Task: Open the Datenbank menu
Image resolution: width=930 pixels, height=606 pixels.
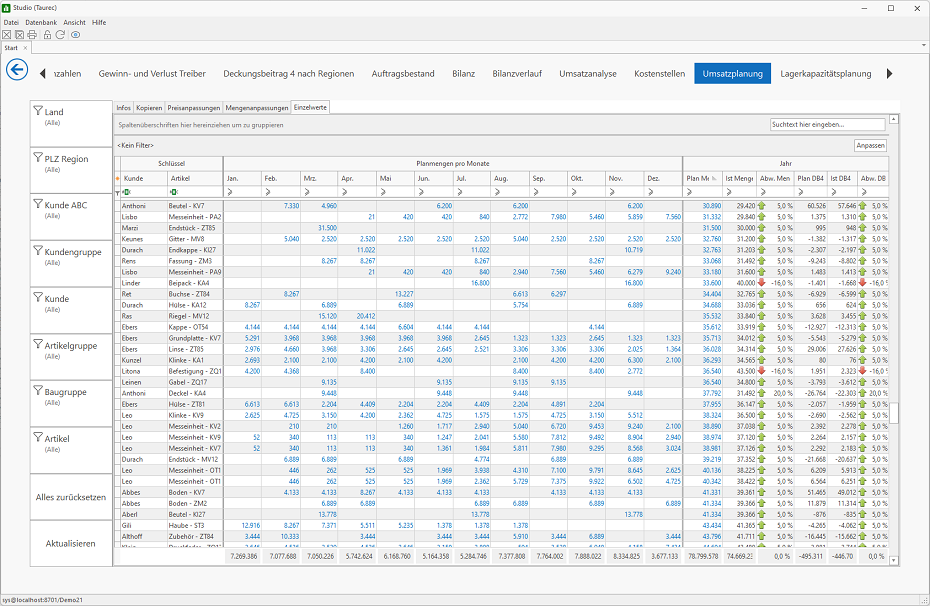Action: 41,23
